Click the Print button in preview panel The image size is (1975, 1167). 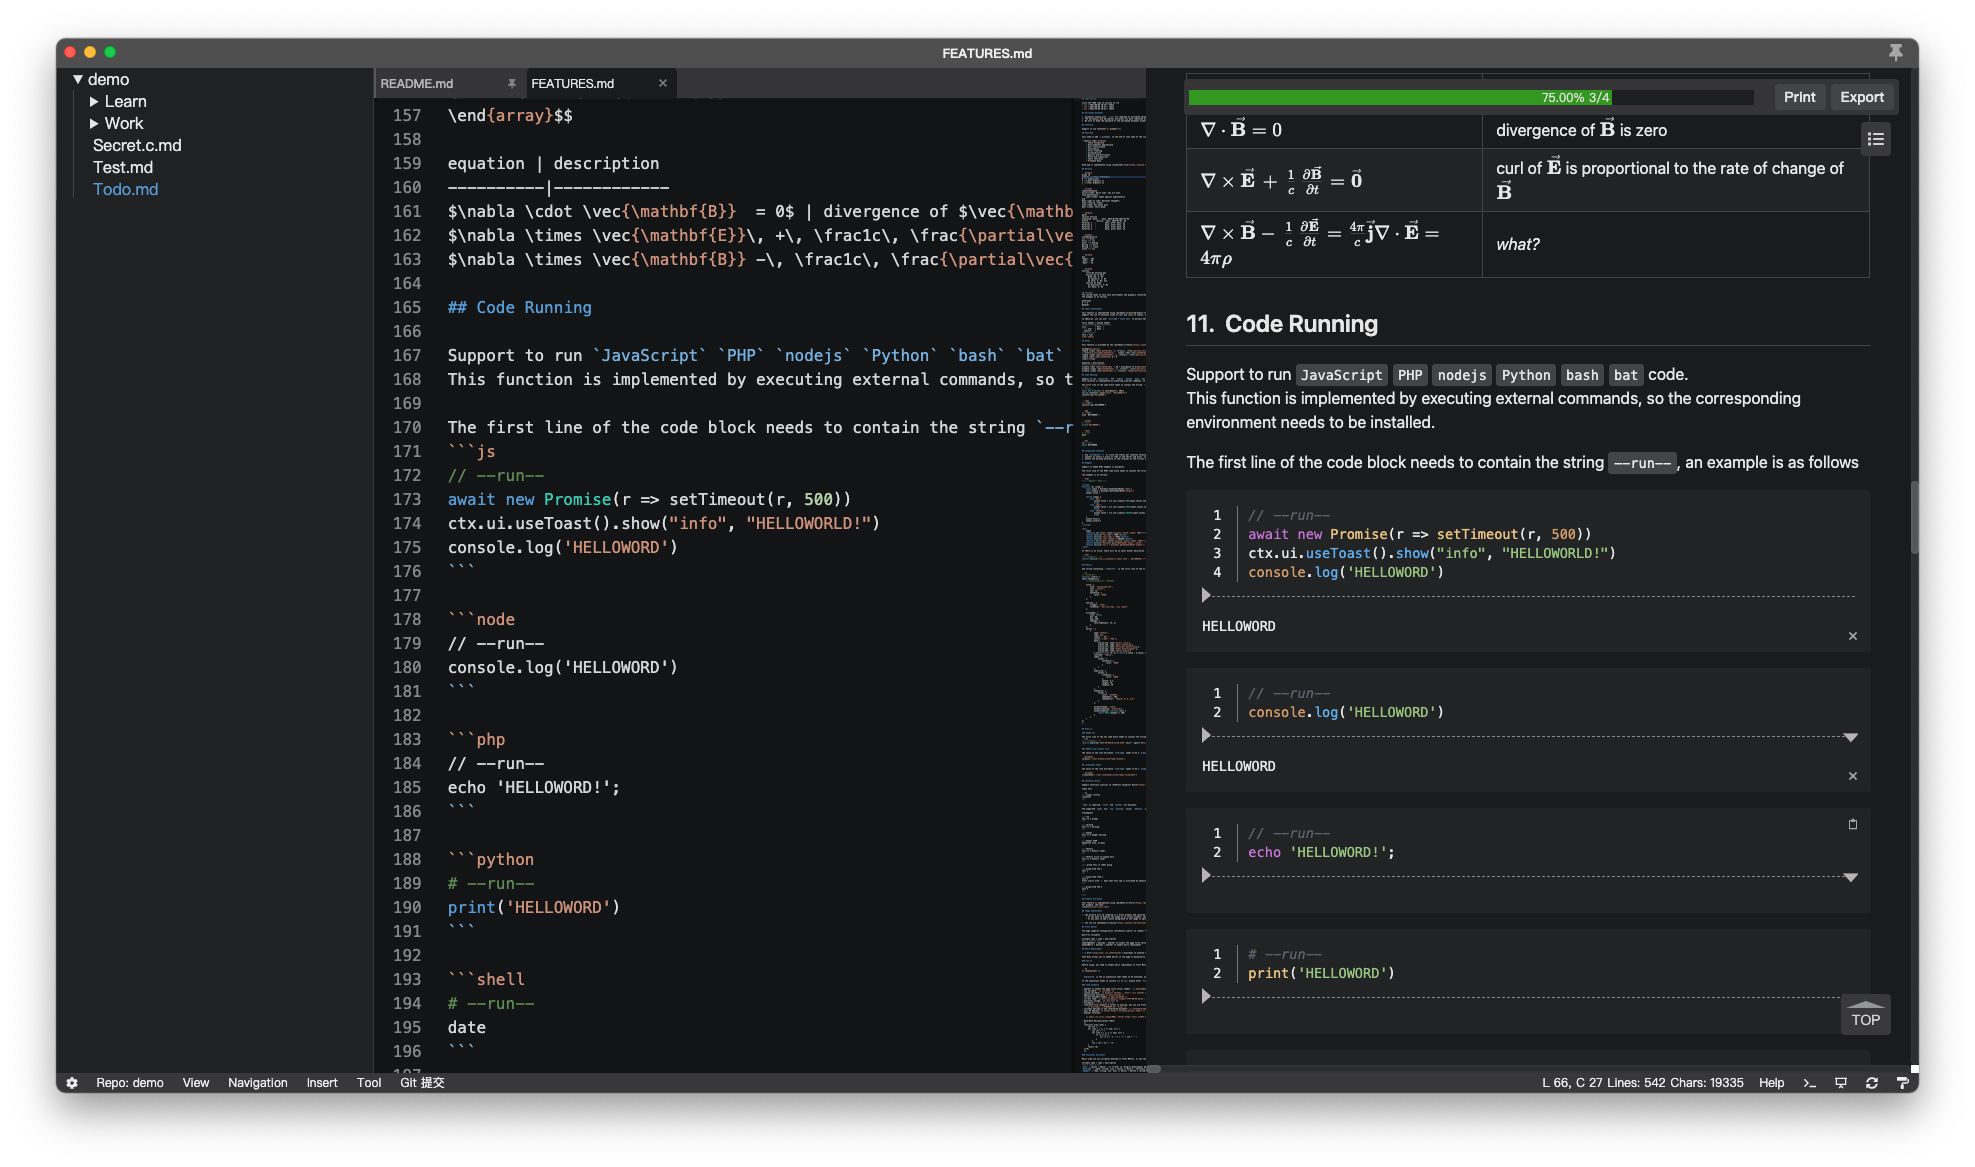pyautogui.click(x=1800, y=96)
